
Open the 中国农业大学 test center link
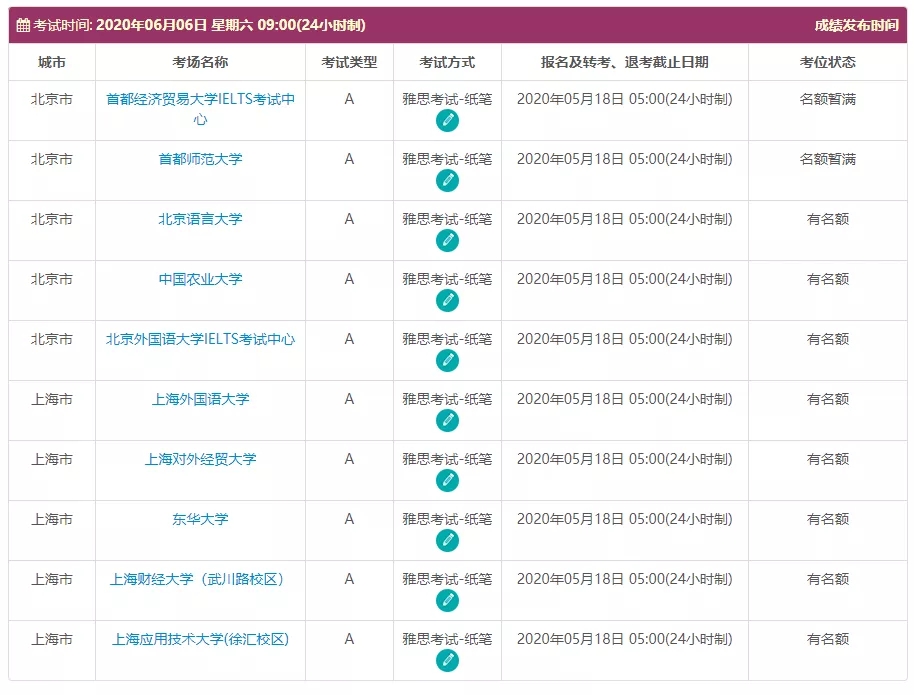[200, 279]
